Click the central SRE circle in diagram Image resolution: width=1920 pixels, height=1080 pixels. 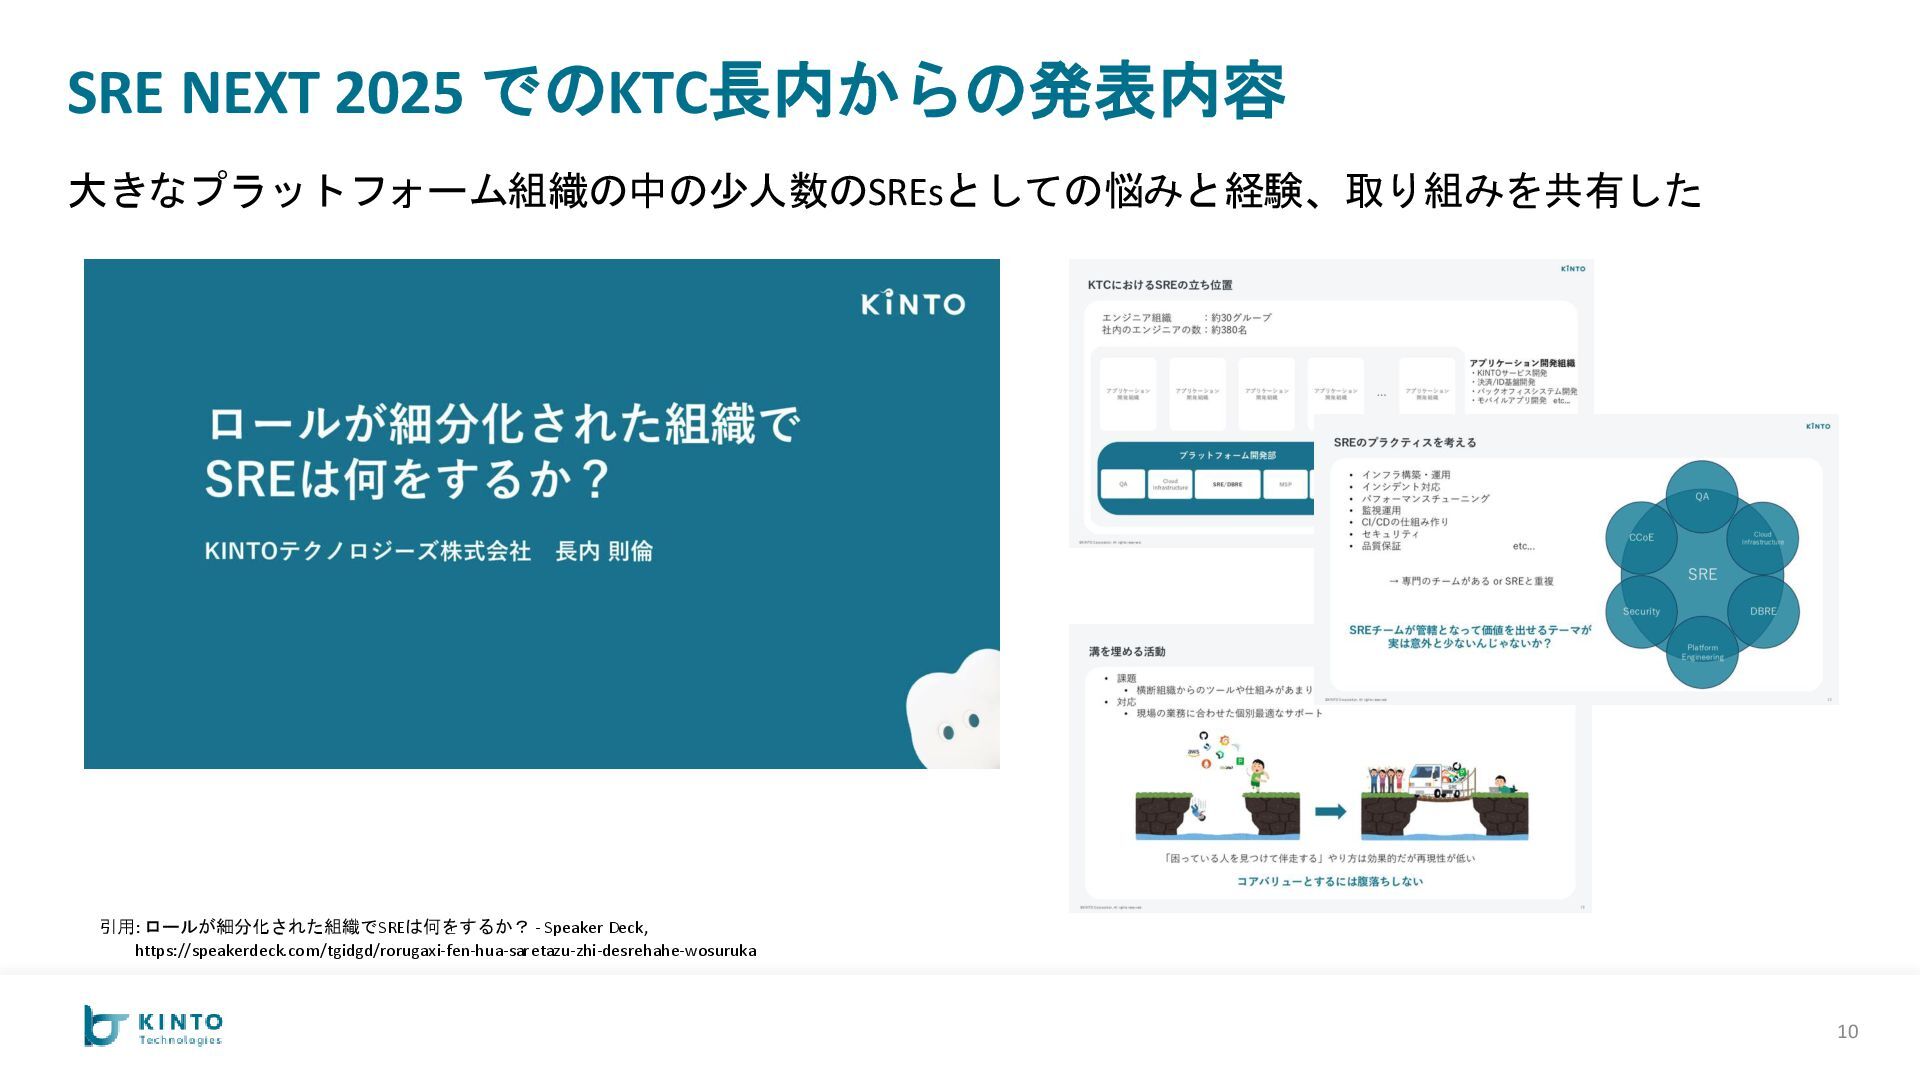click(1702, 574)
